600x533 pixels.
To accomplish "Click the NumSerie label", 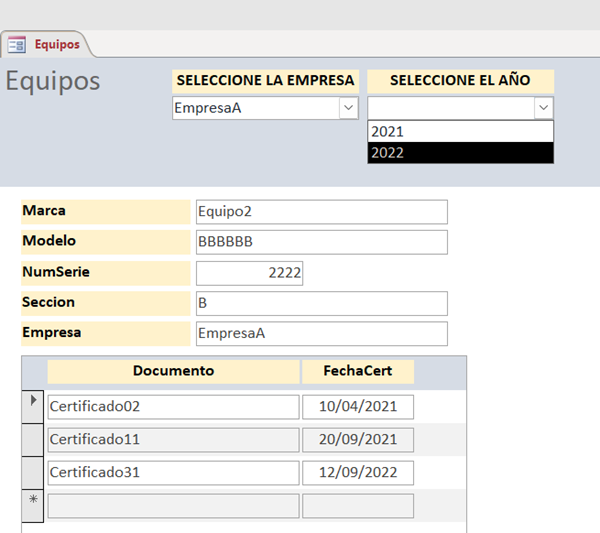I will [x=106, y=273].
